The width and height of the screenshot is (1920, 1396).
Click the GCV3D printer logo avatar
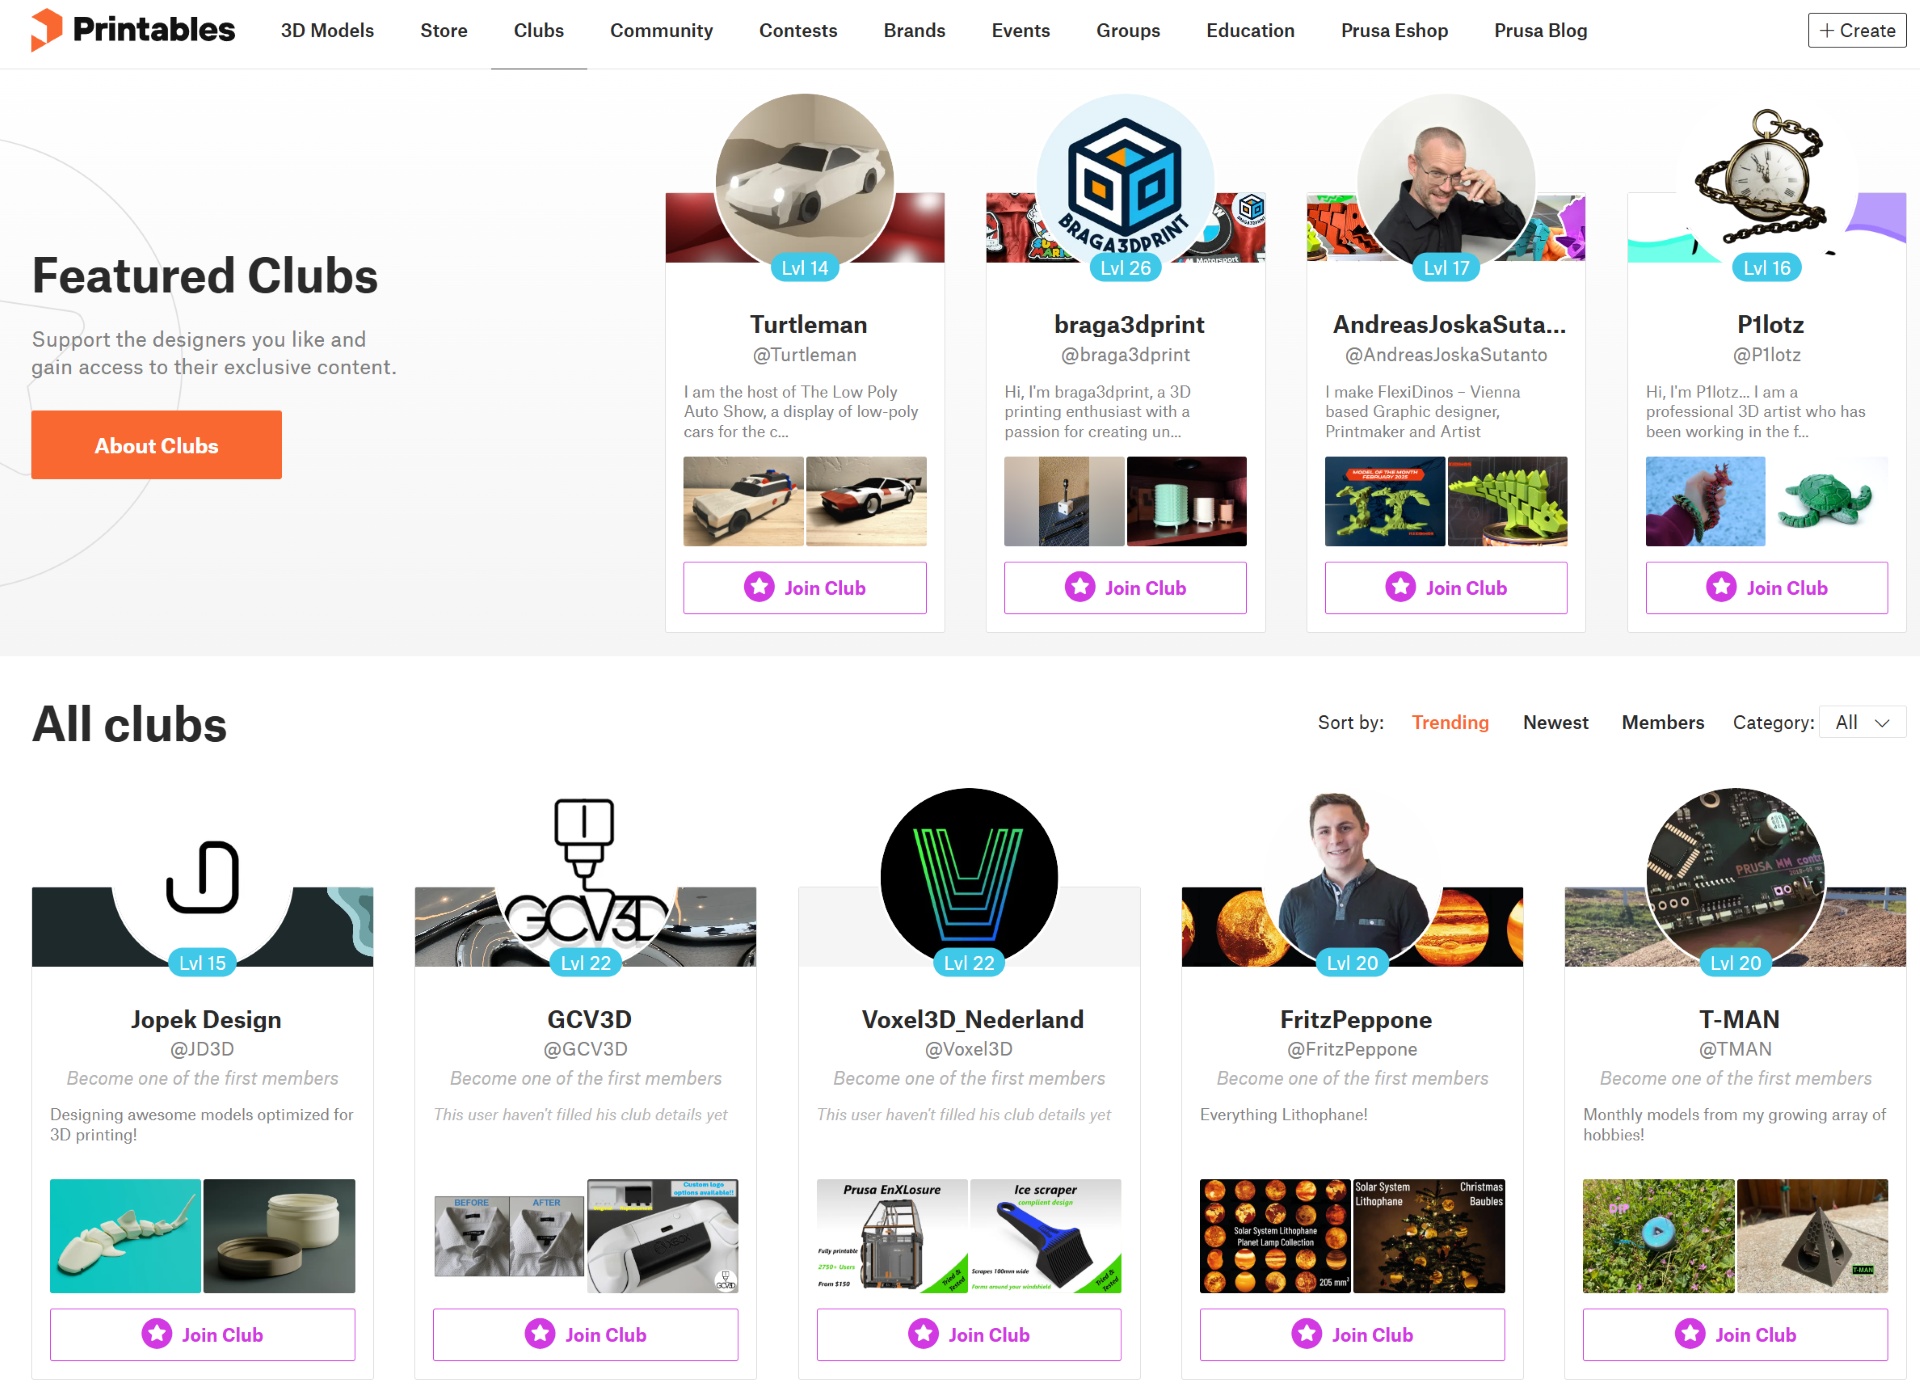(585, 877)
